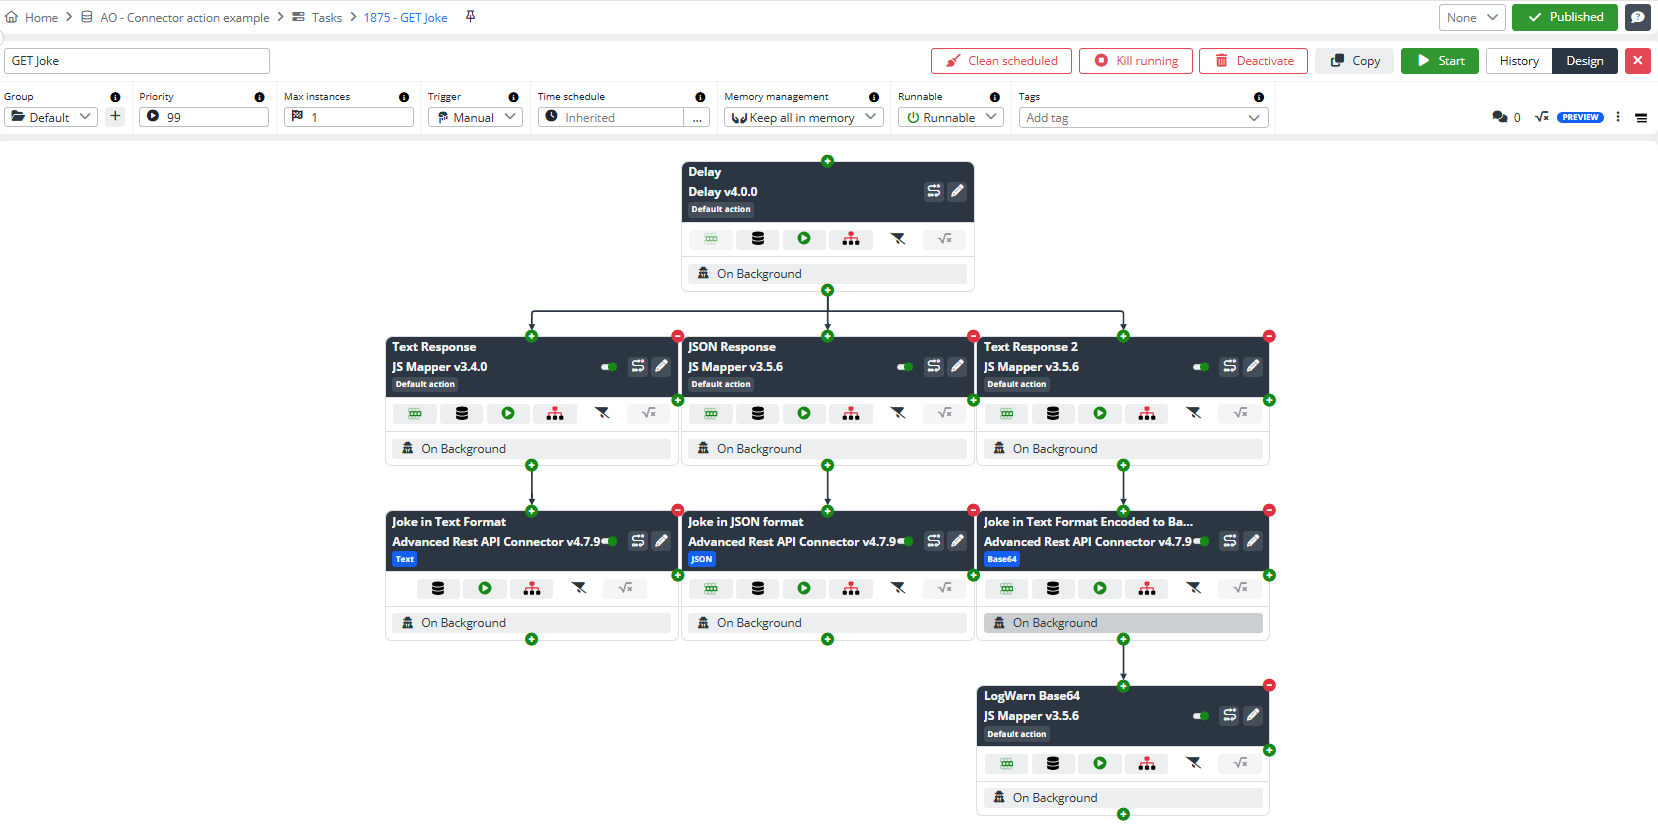Navigate to Tasks in the breadcrumb
The image size is (1658, 839).
326,18
